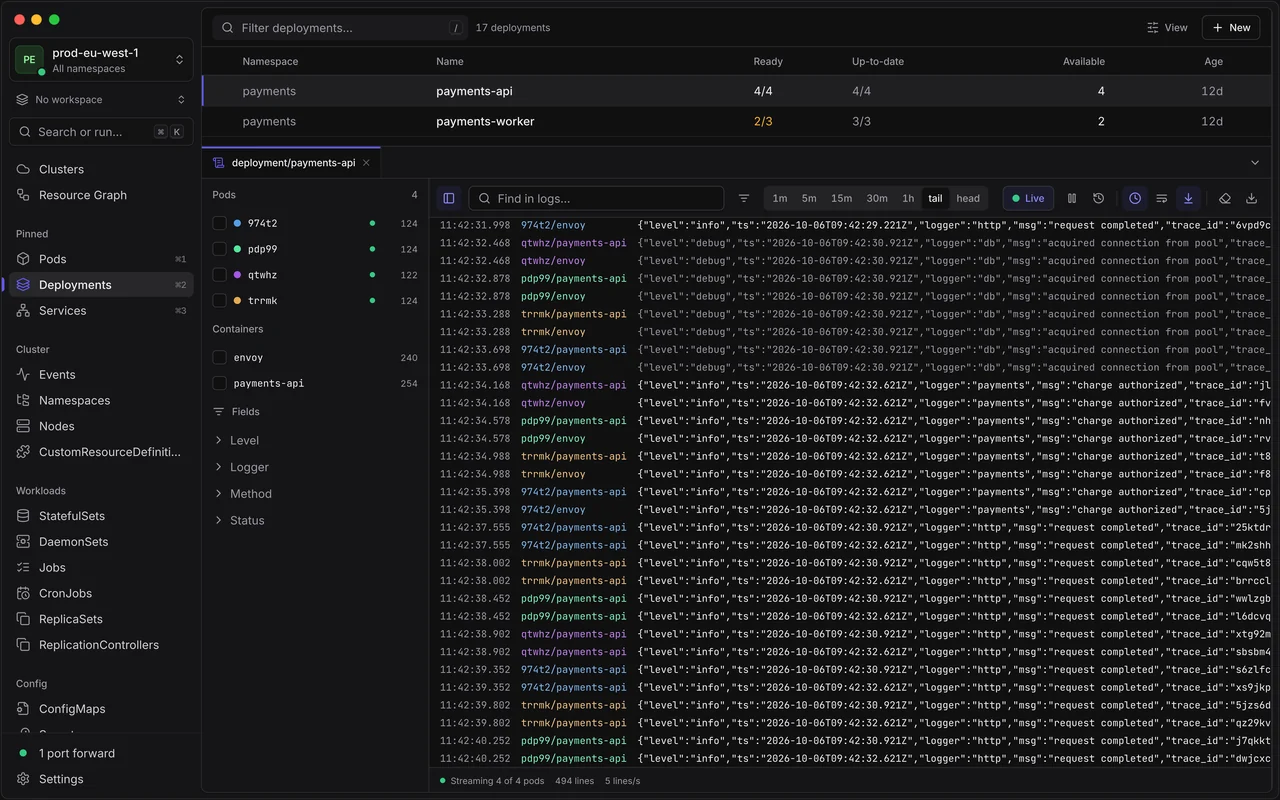This screenshot has height=800, width=1280.
Task: Click the New button
Action: click(x=1231, y=28)
